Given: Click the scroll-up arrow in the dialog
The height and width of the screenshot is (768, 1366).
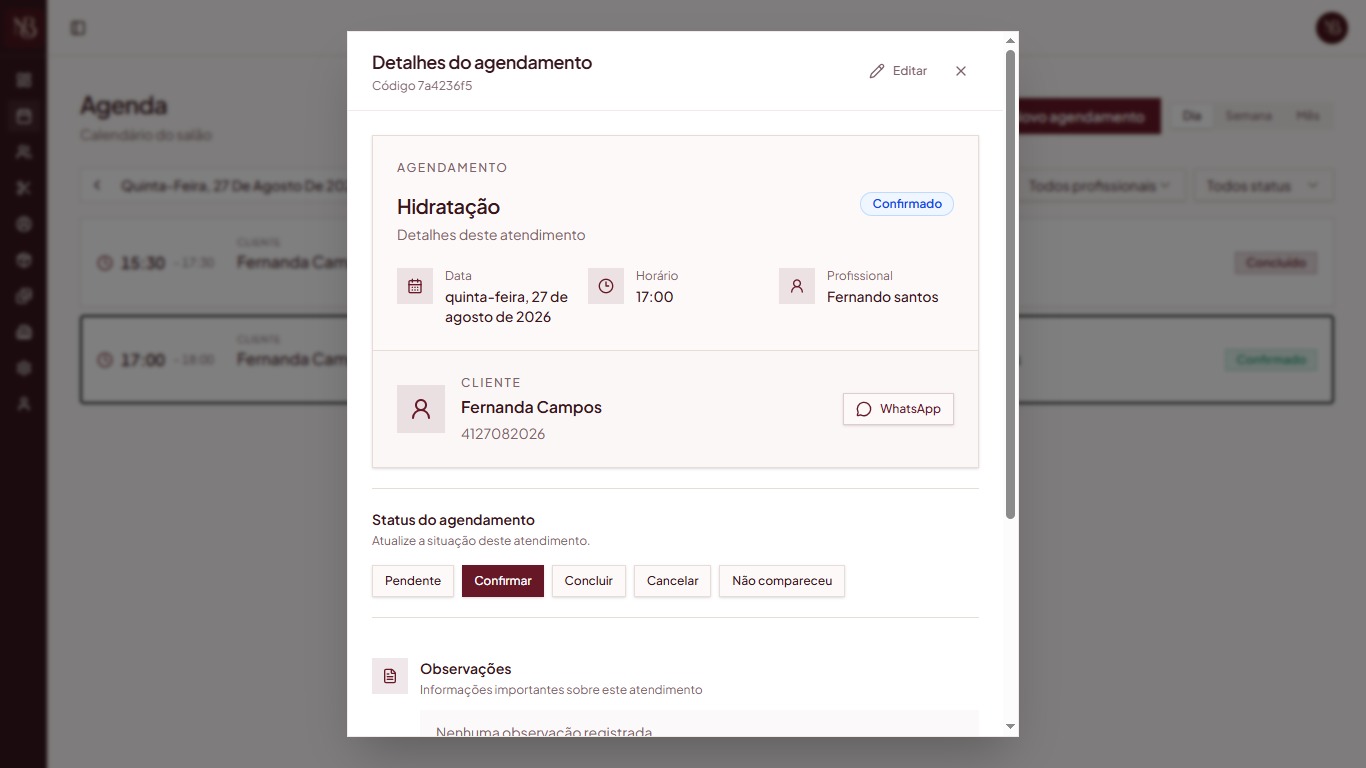Looking at the screenshot, I should [x=1010, y=41].
